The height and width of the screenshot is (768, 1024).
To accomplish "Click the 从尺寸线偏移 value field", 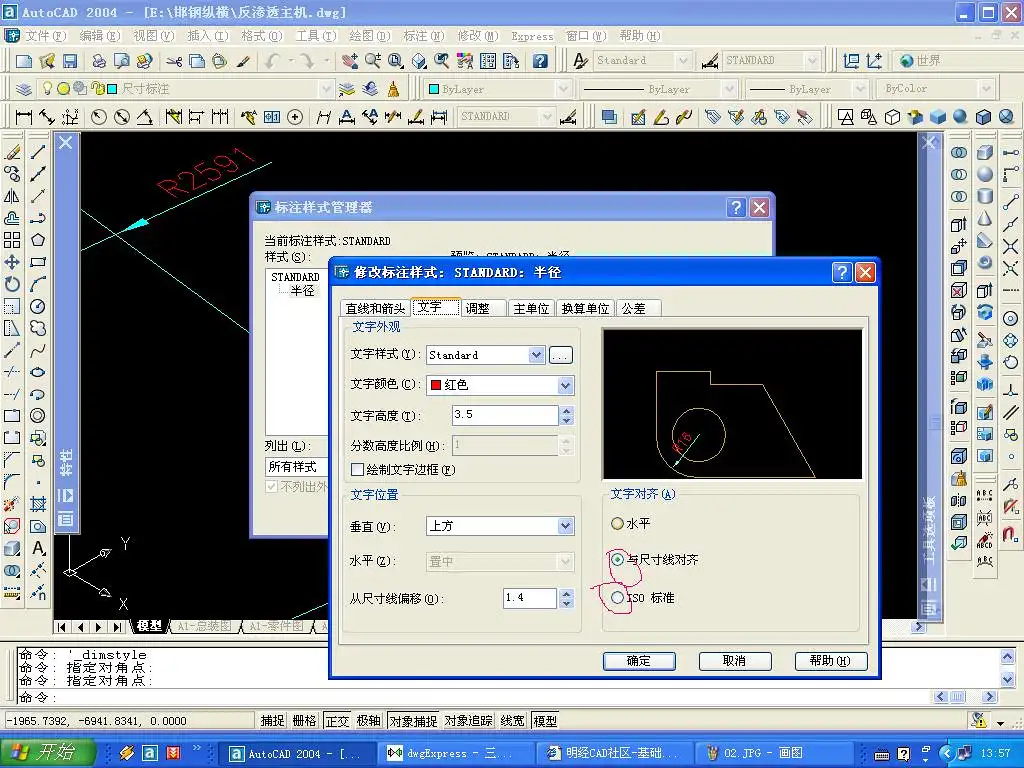I will (x=530, y=598).
